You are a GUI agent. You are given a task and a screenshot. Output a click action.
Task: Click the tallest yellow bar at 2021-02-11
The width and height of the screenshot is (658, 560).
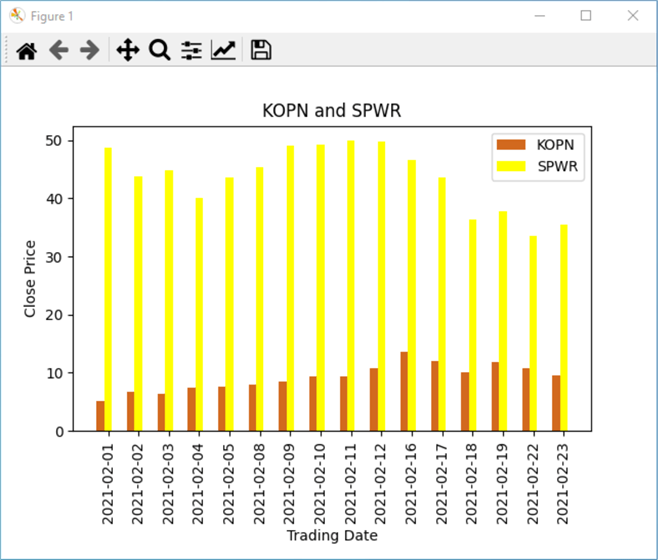point(351,290)
